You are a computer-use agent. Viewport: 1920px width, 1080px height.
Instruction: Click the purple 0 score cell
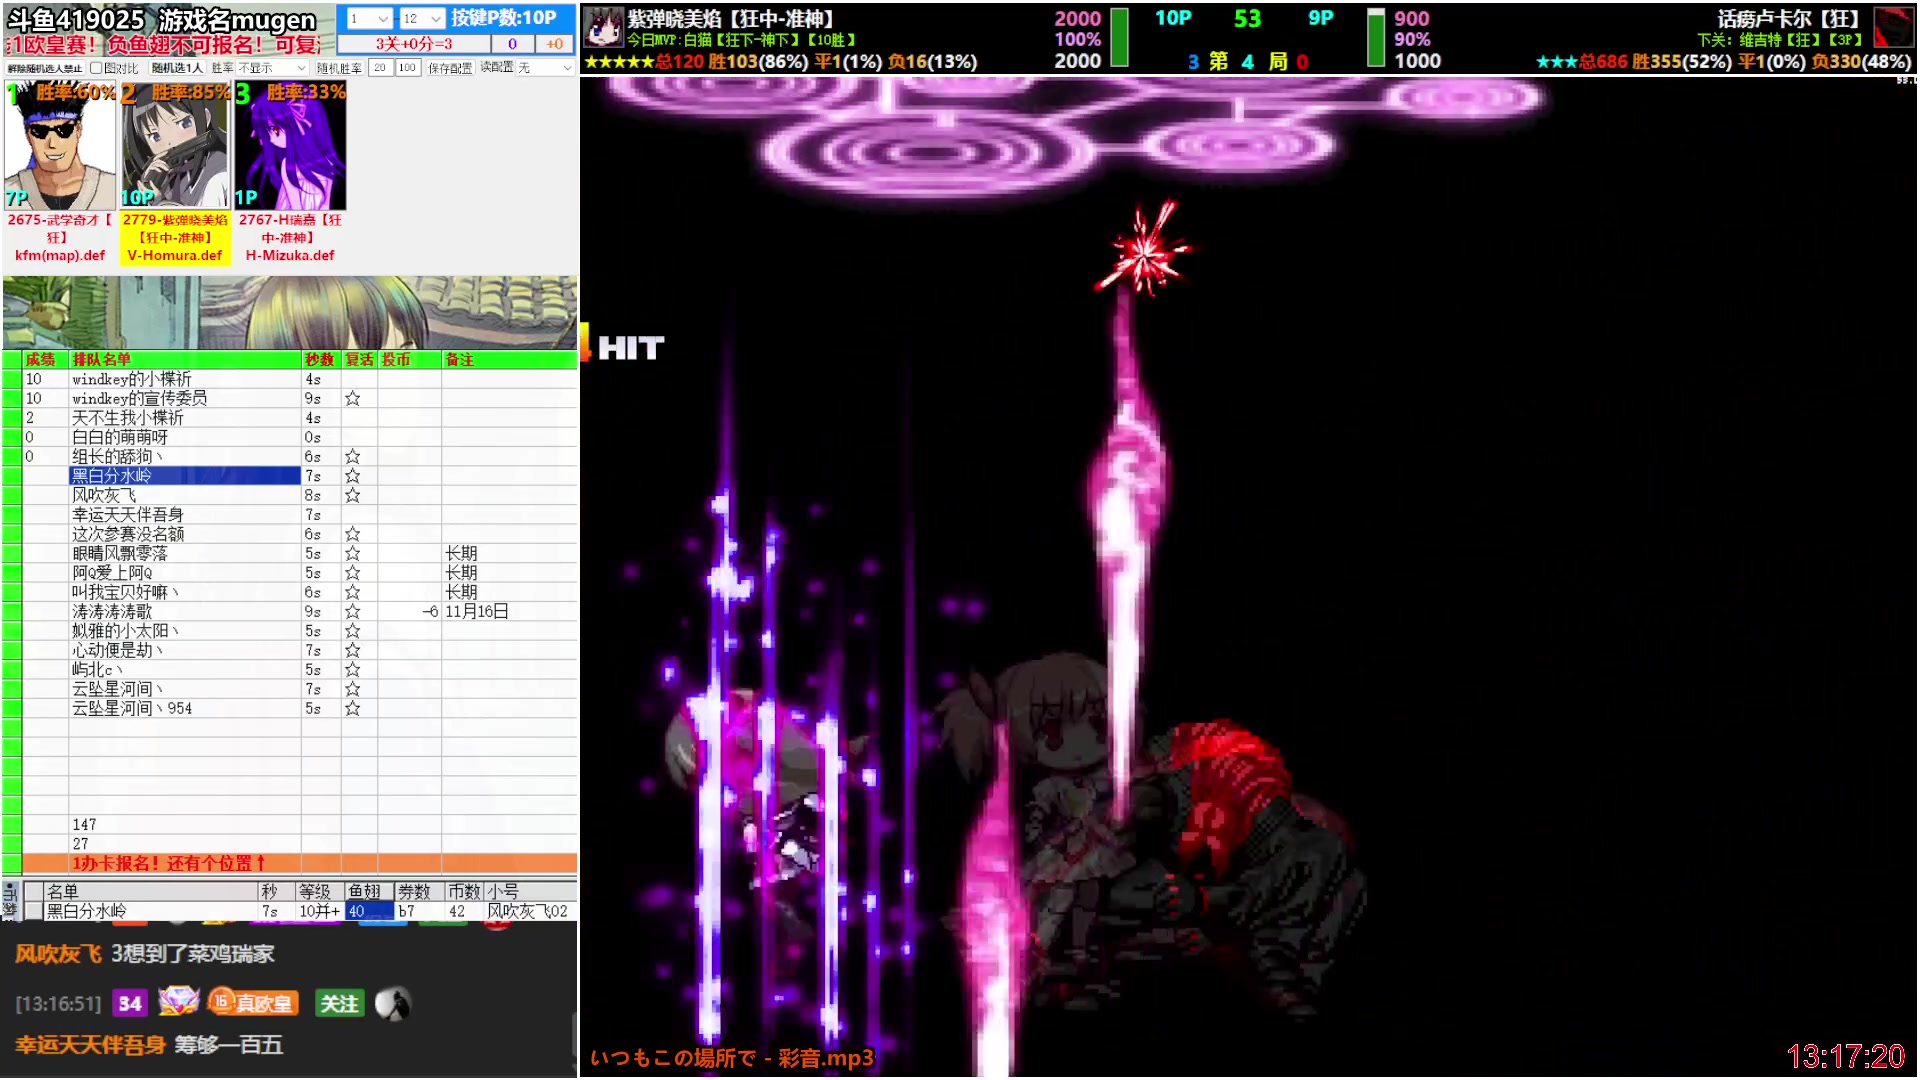[512, 44]
